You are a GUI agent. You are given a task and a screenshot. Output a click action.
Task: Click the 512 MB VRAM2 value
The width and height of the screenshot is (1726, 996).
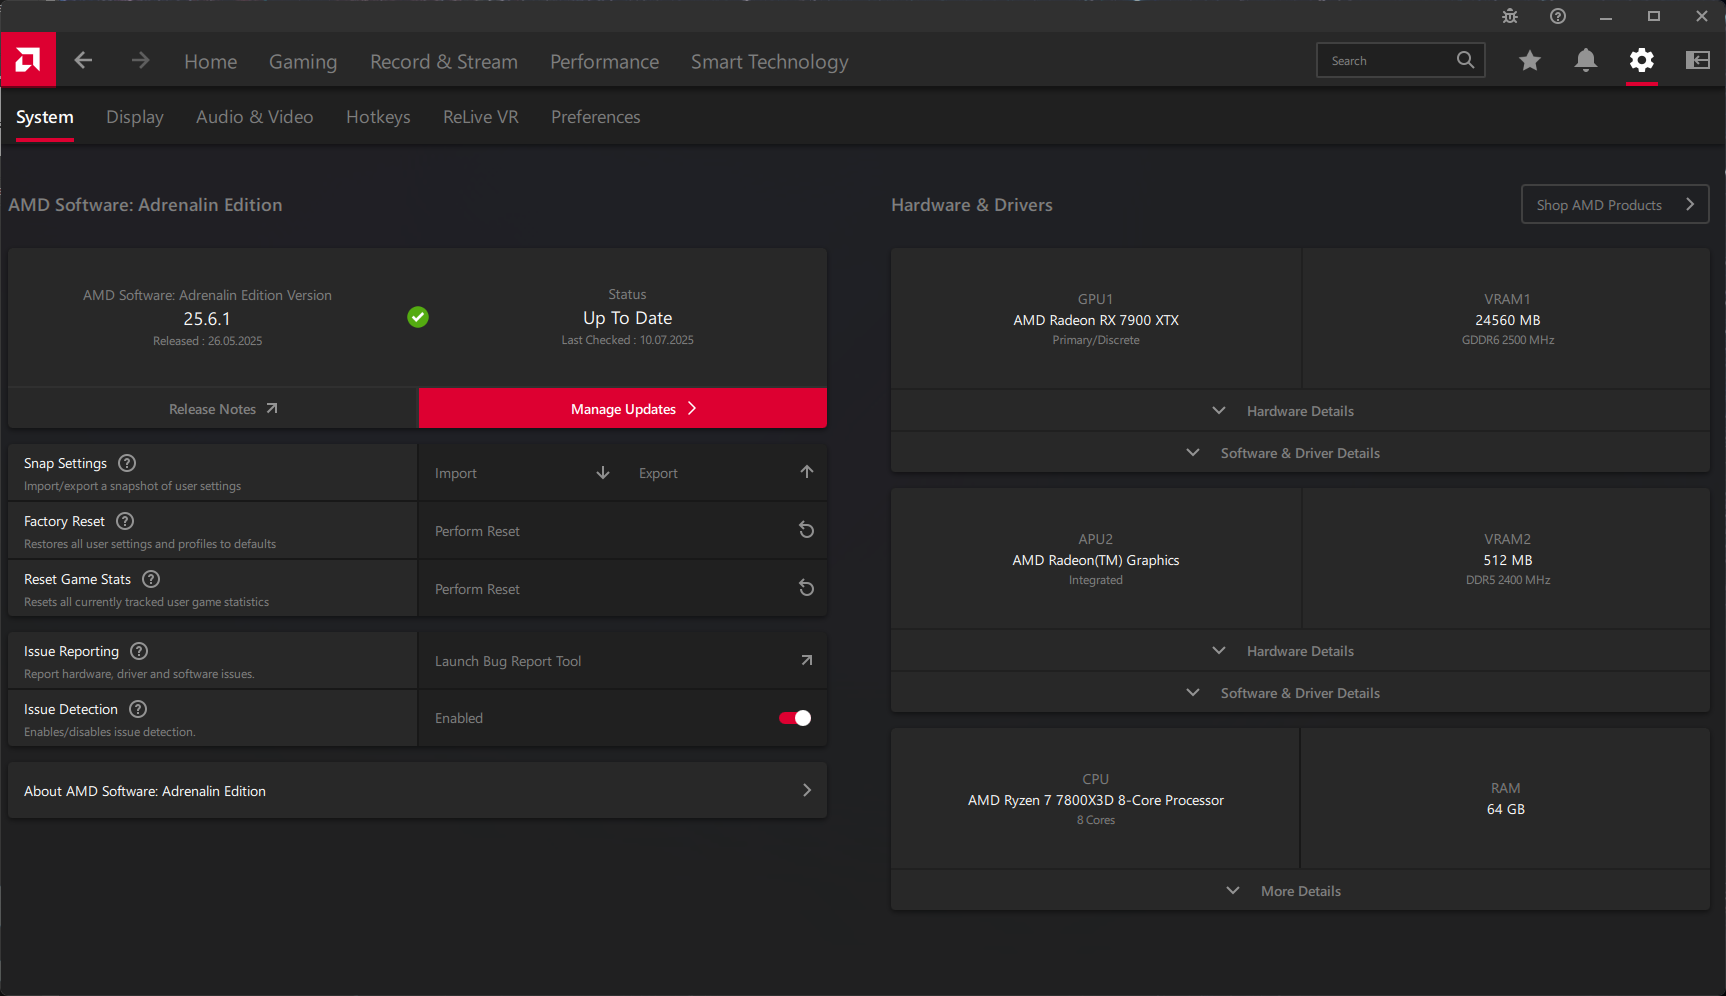1508,560
